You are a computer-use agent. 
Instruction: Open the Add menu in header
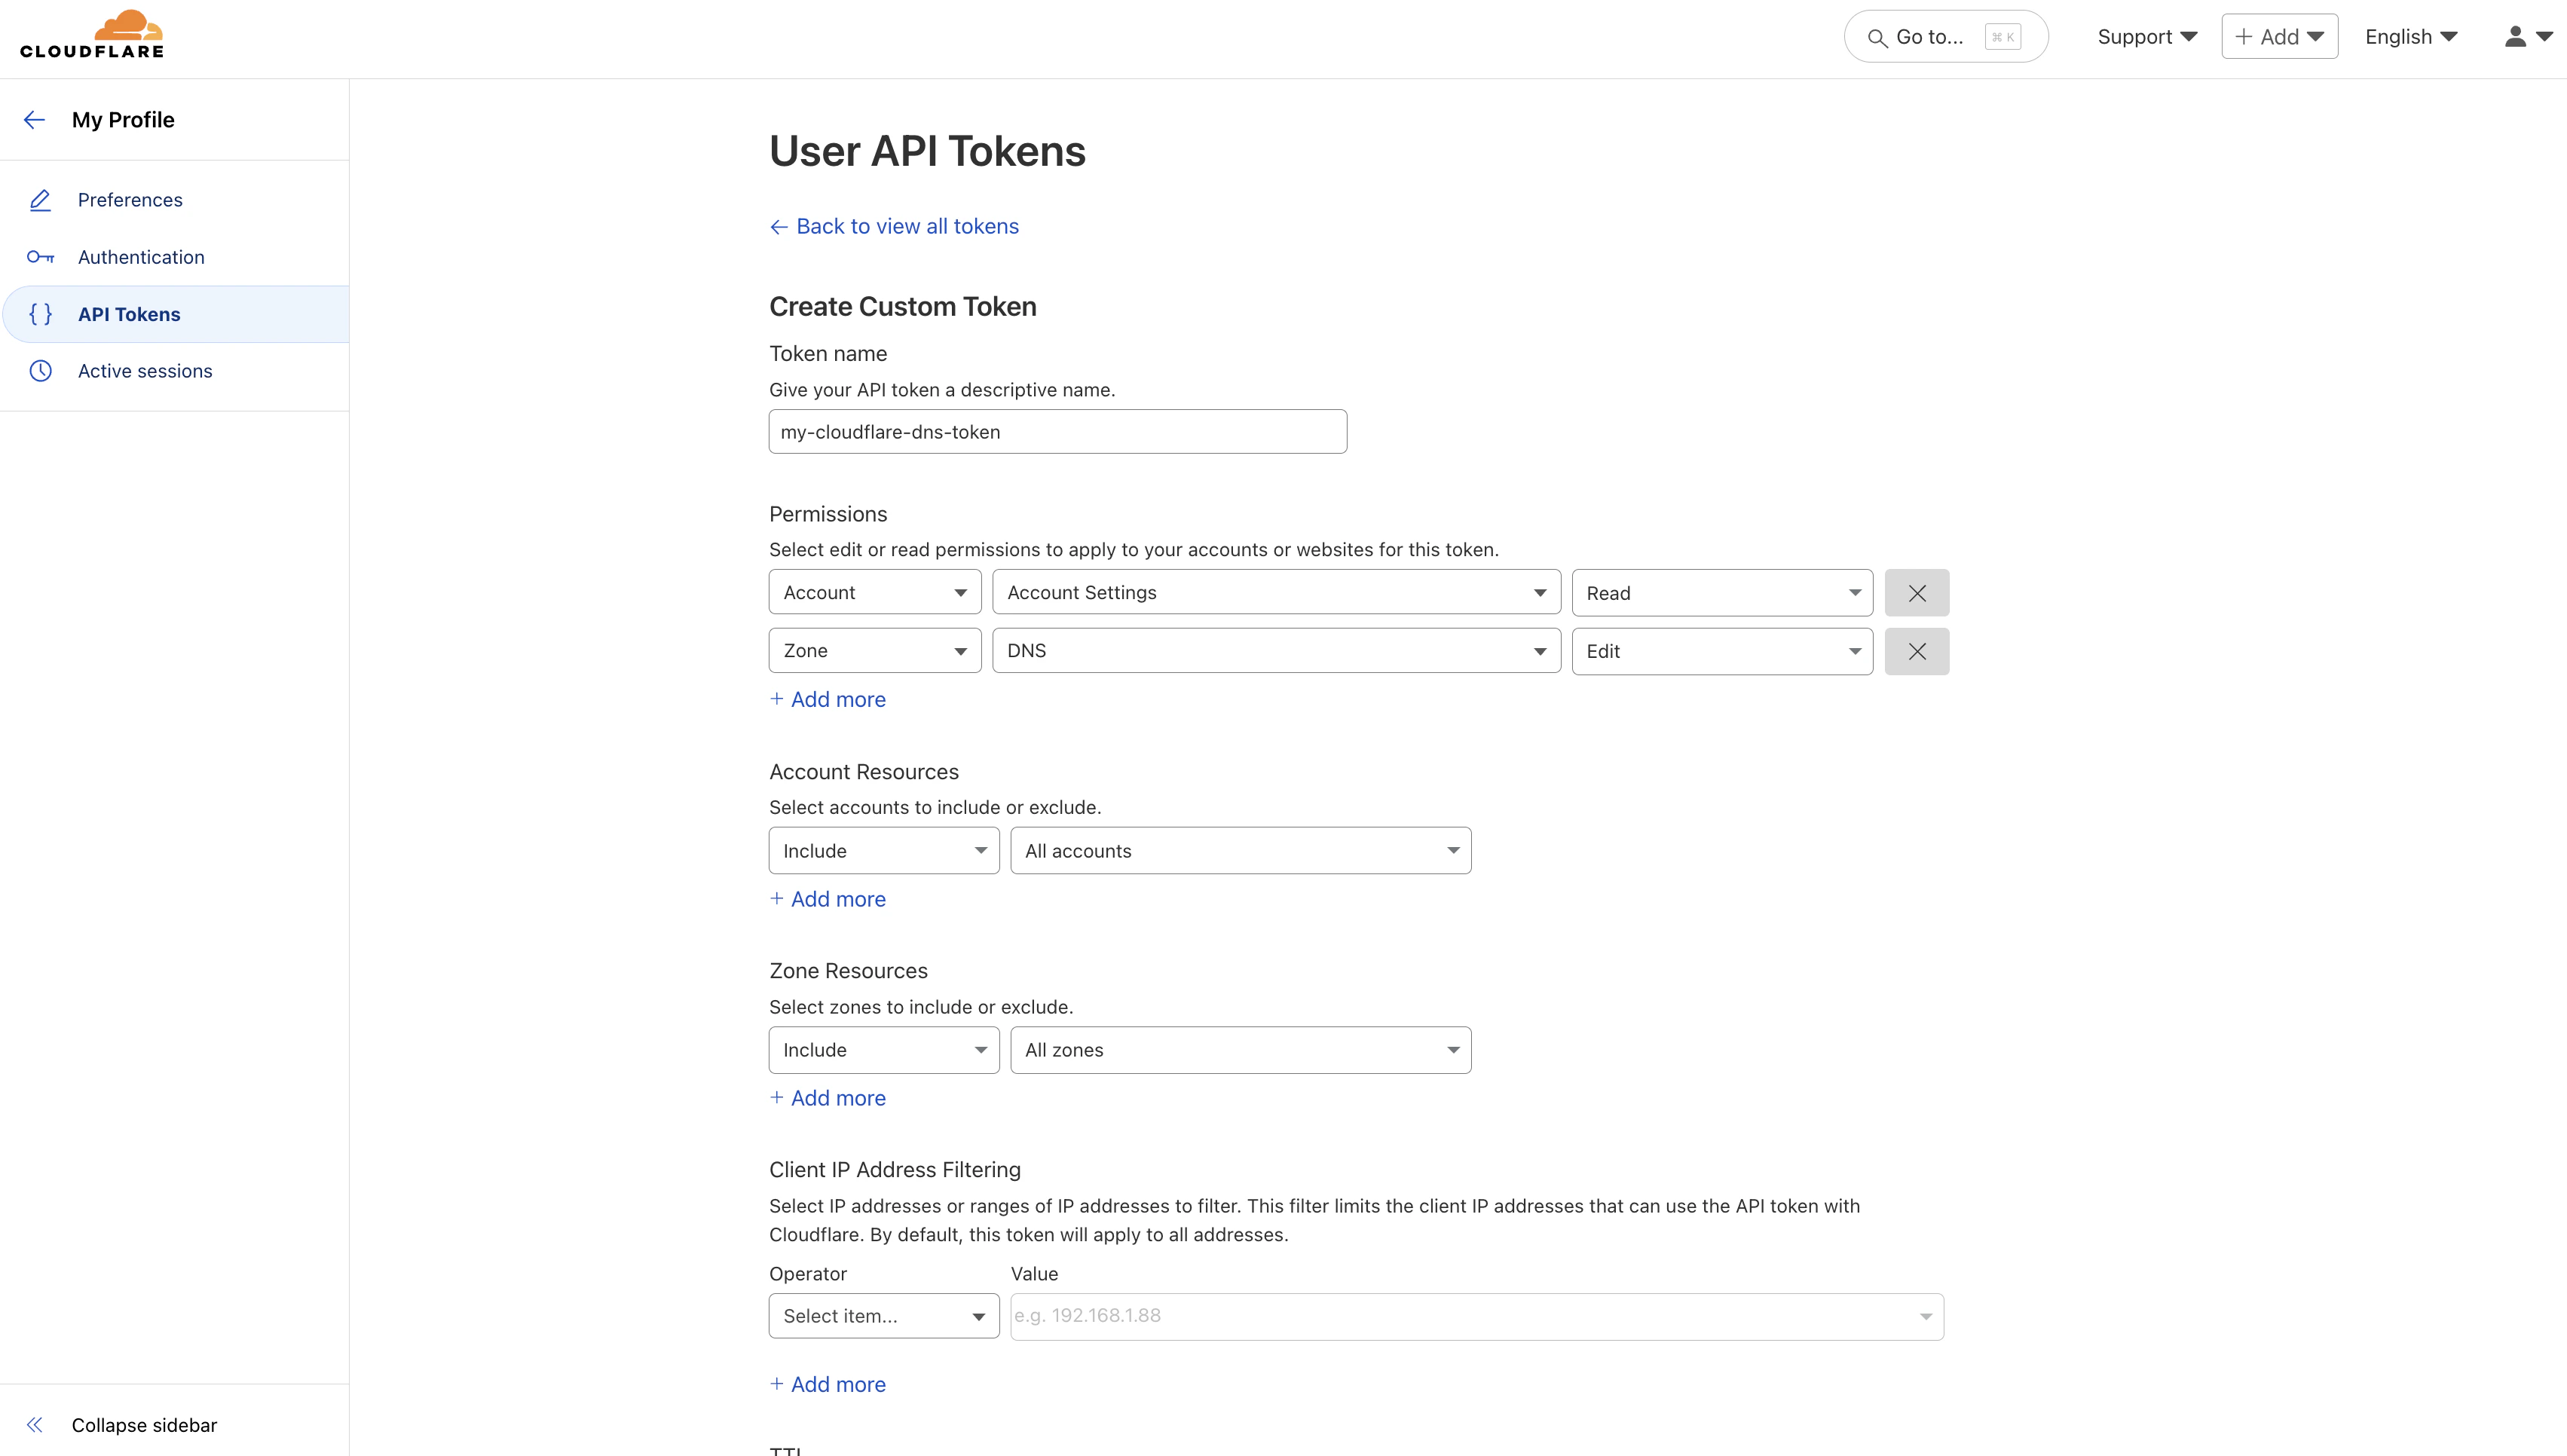2279,37
